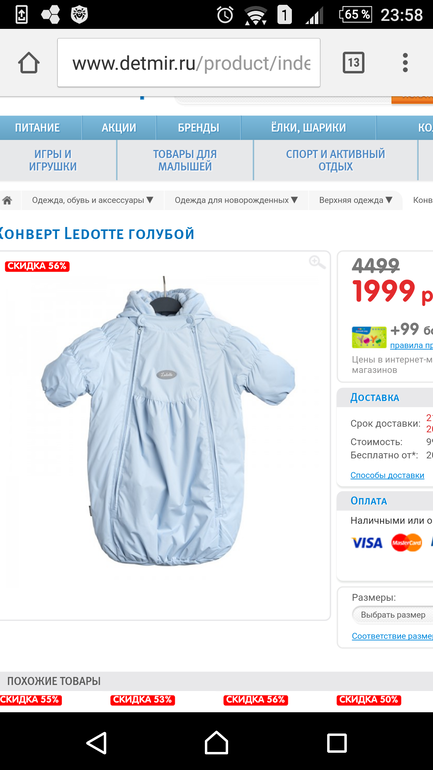Screen dimensions: 433x770
Task: Select ТОВАРЫ ДЛЯ МАЛЫШЕЙ category
Action: [185, 160]
